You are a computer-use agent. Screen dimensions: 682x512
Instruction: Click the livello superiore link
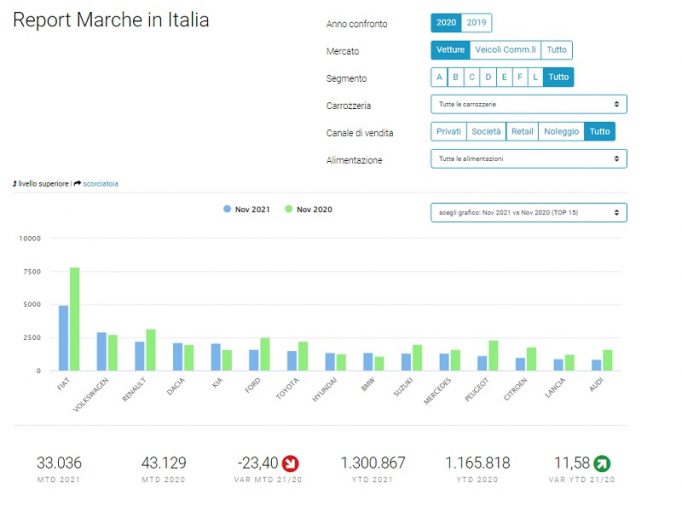click(x=43, y=184)
